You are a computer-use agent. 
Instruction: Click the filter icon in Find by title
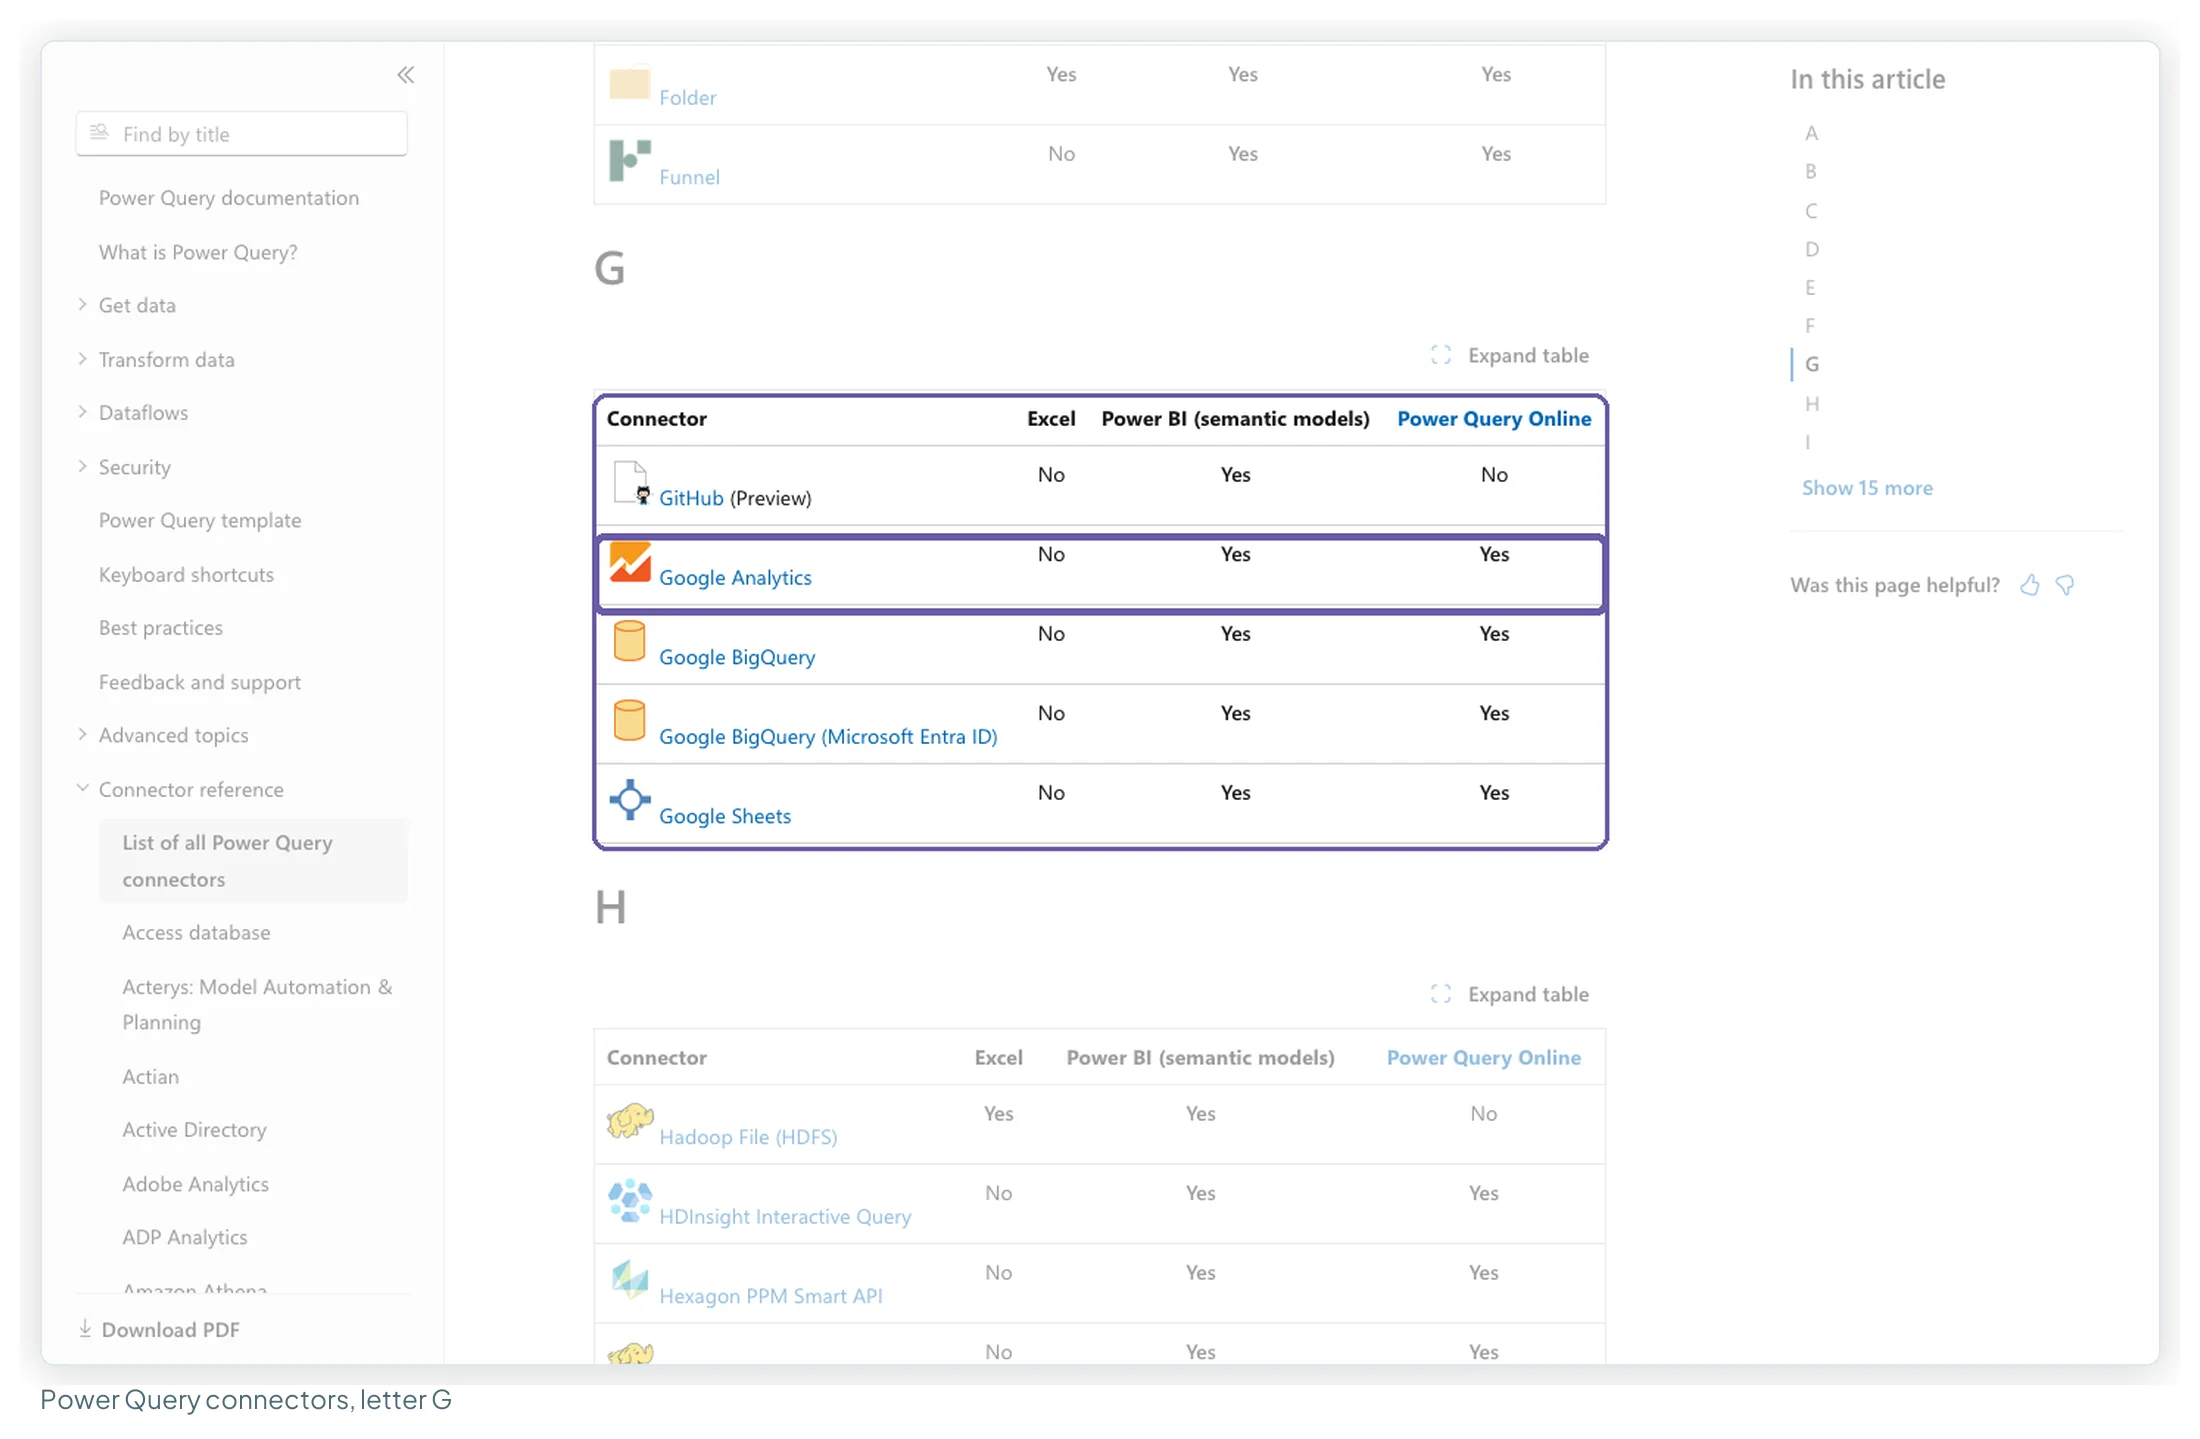pyautogui.click(x=99, y=133)
